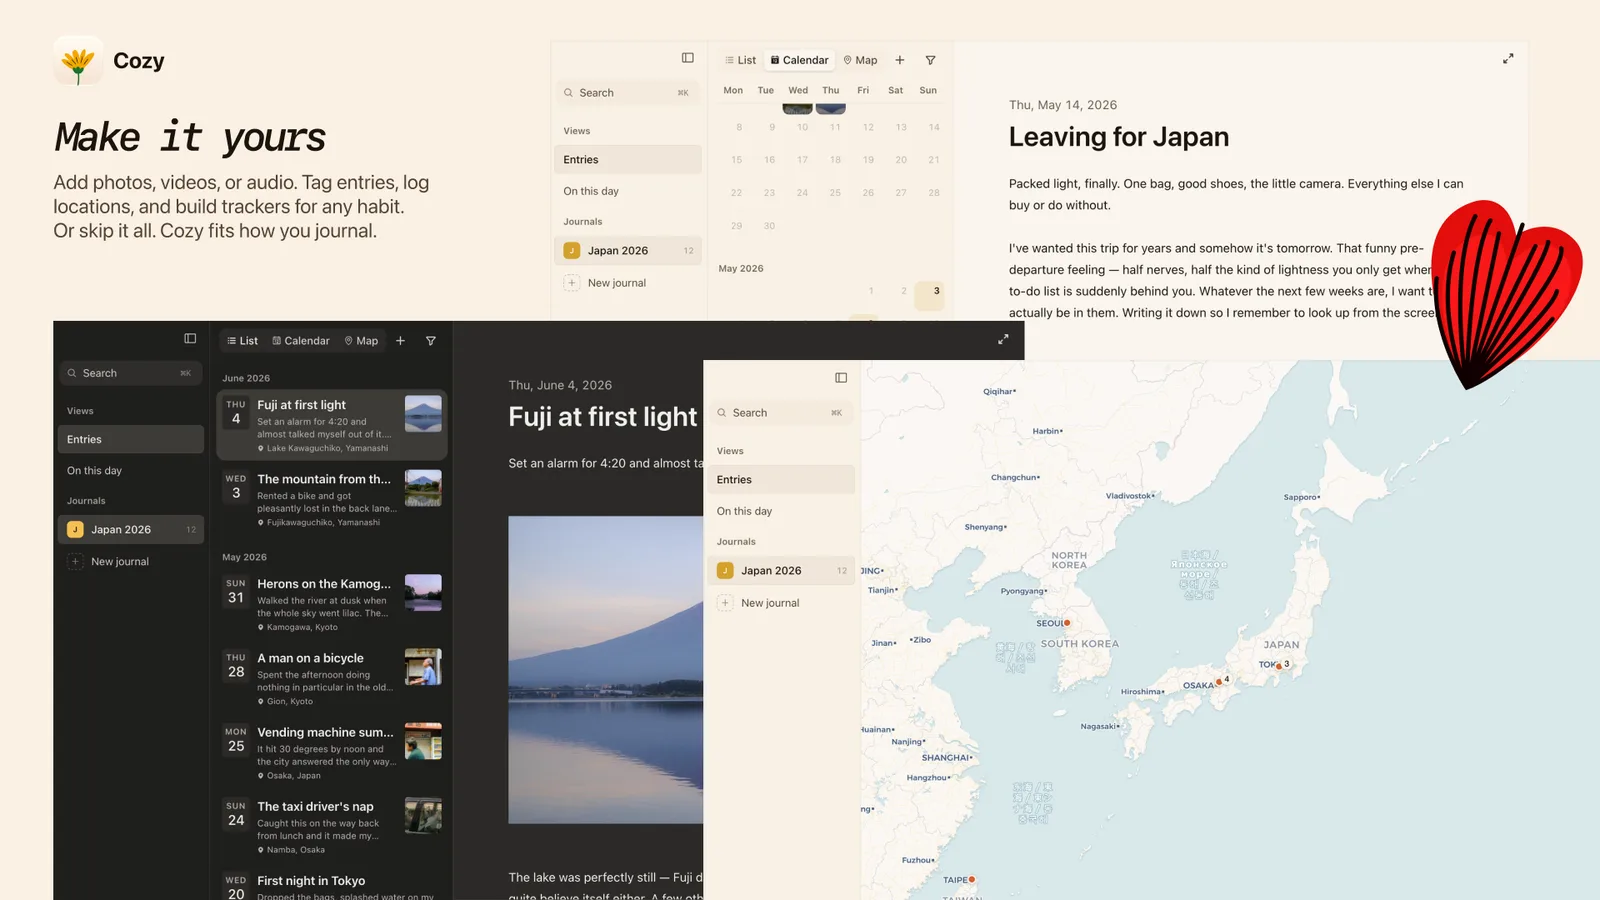Viewport: 1600px width, 900px height.
Task: Open Herons on the Kamog... entry
Action: pos(332,604)
